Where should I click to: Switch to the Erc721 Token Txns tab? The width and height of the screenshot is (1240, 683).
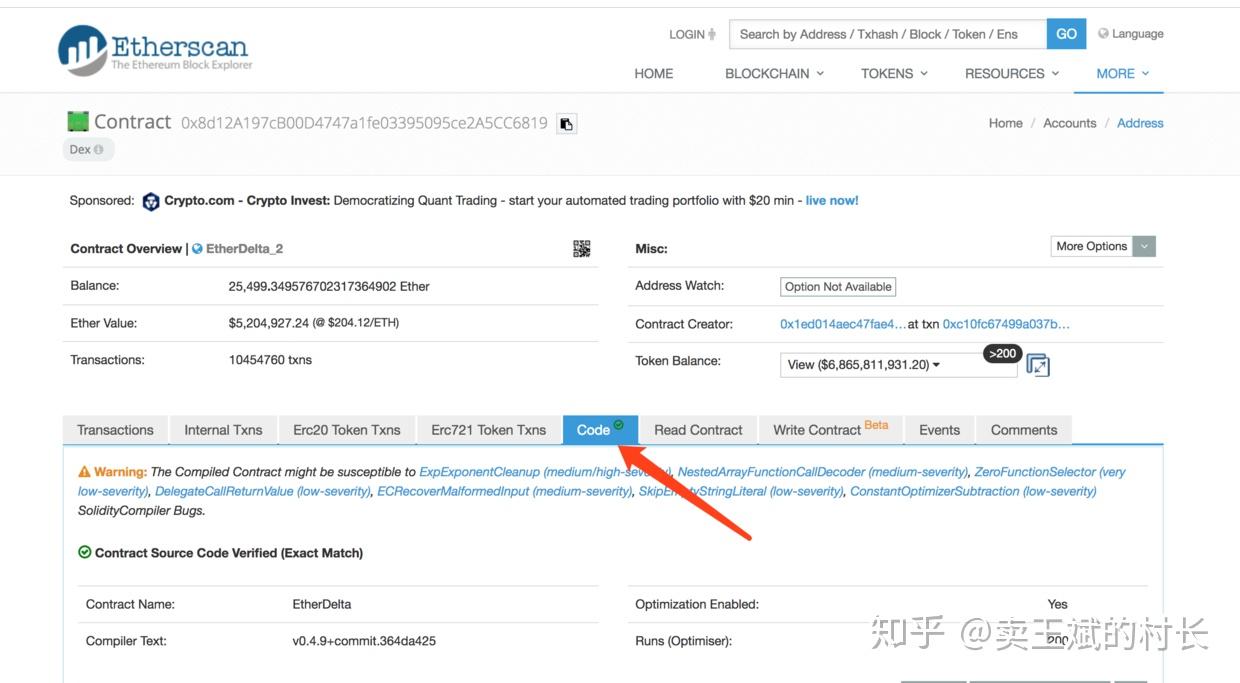tap(488, 430)
